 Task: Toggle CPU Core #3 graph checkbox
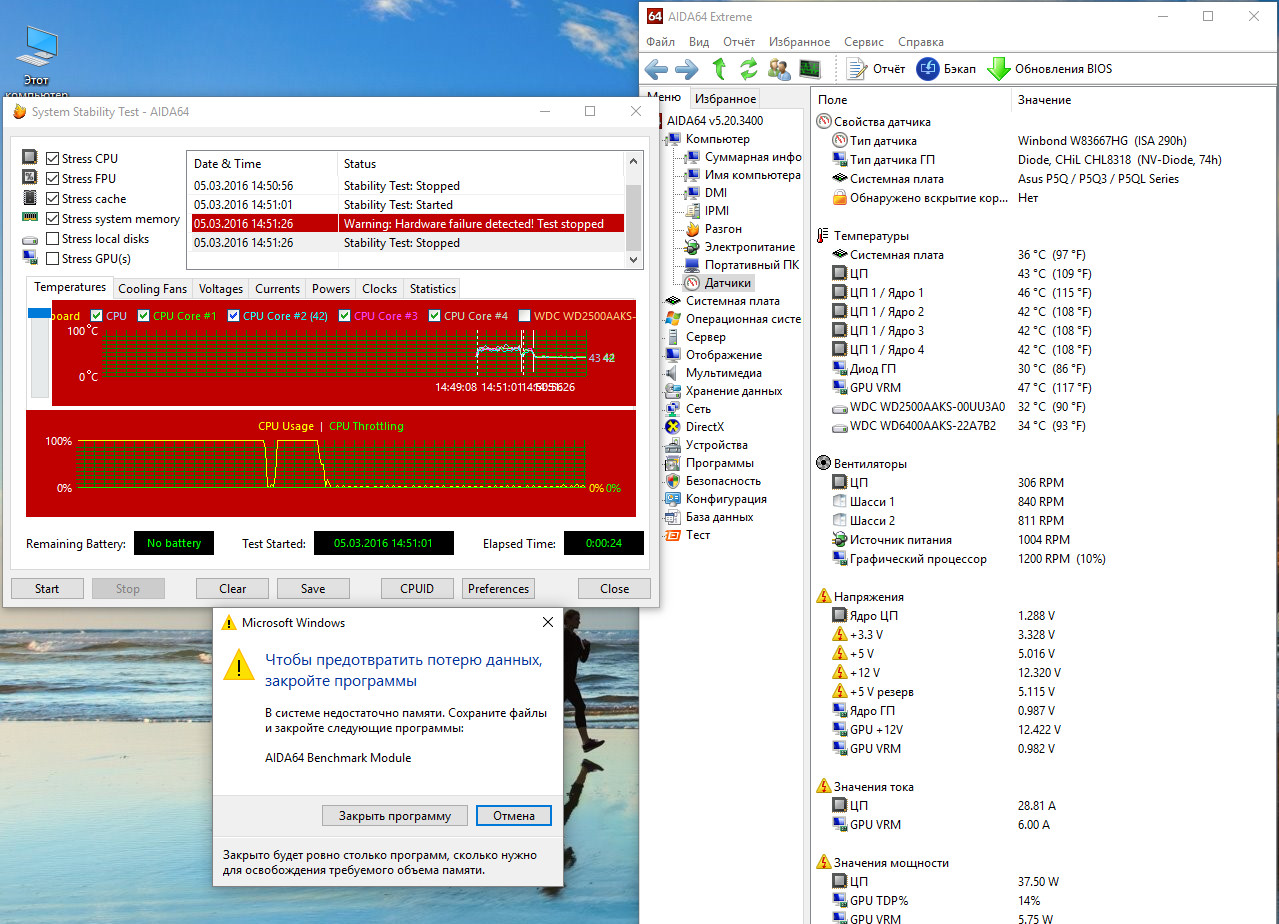[x=345, y=316]
